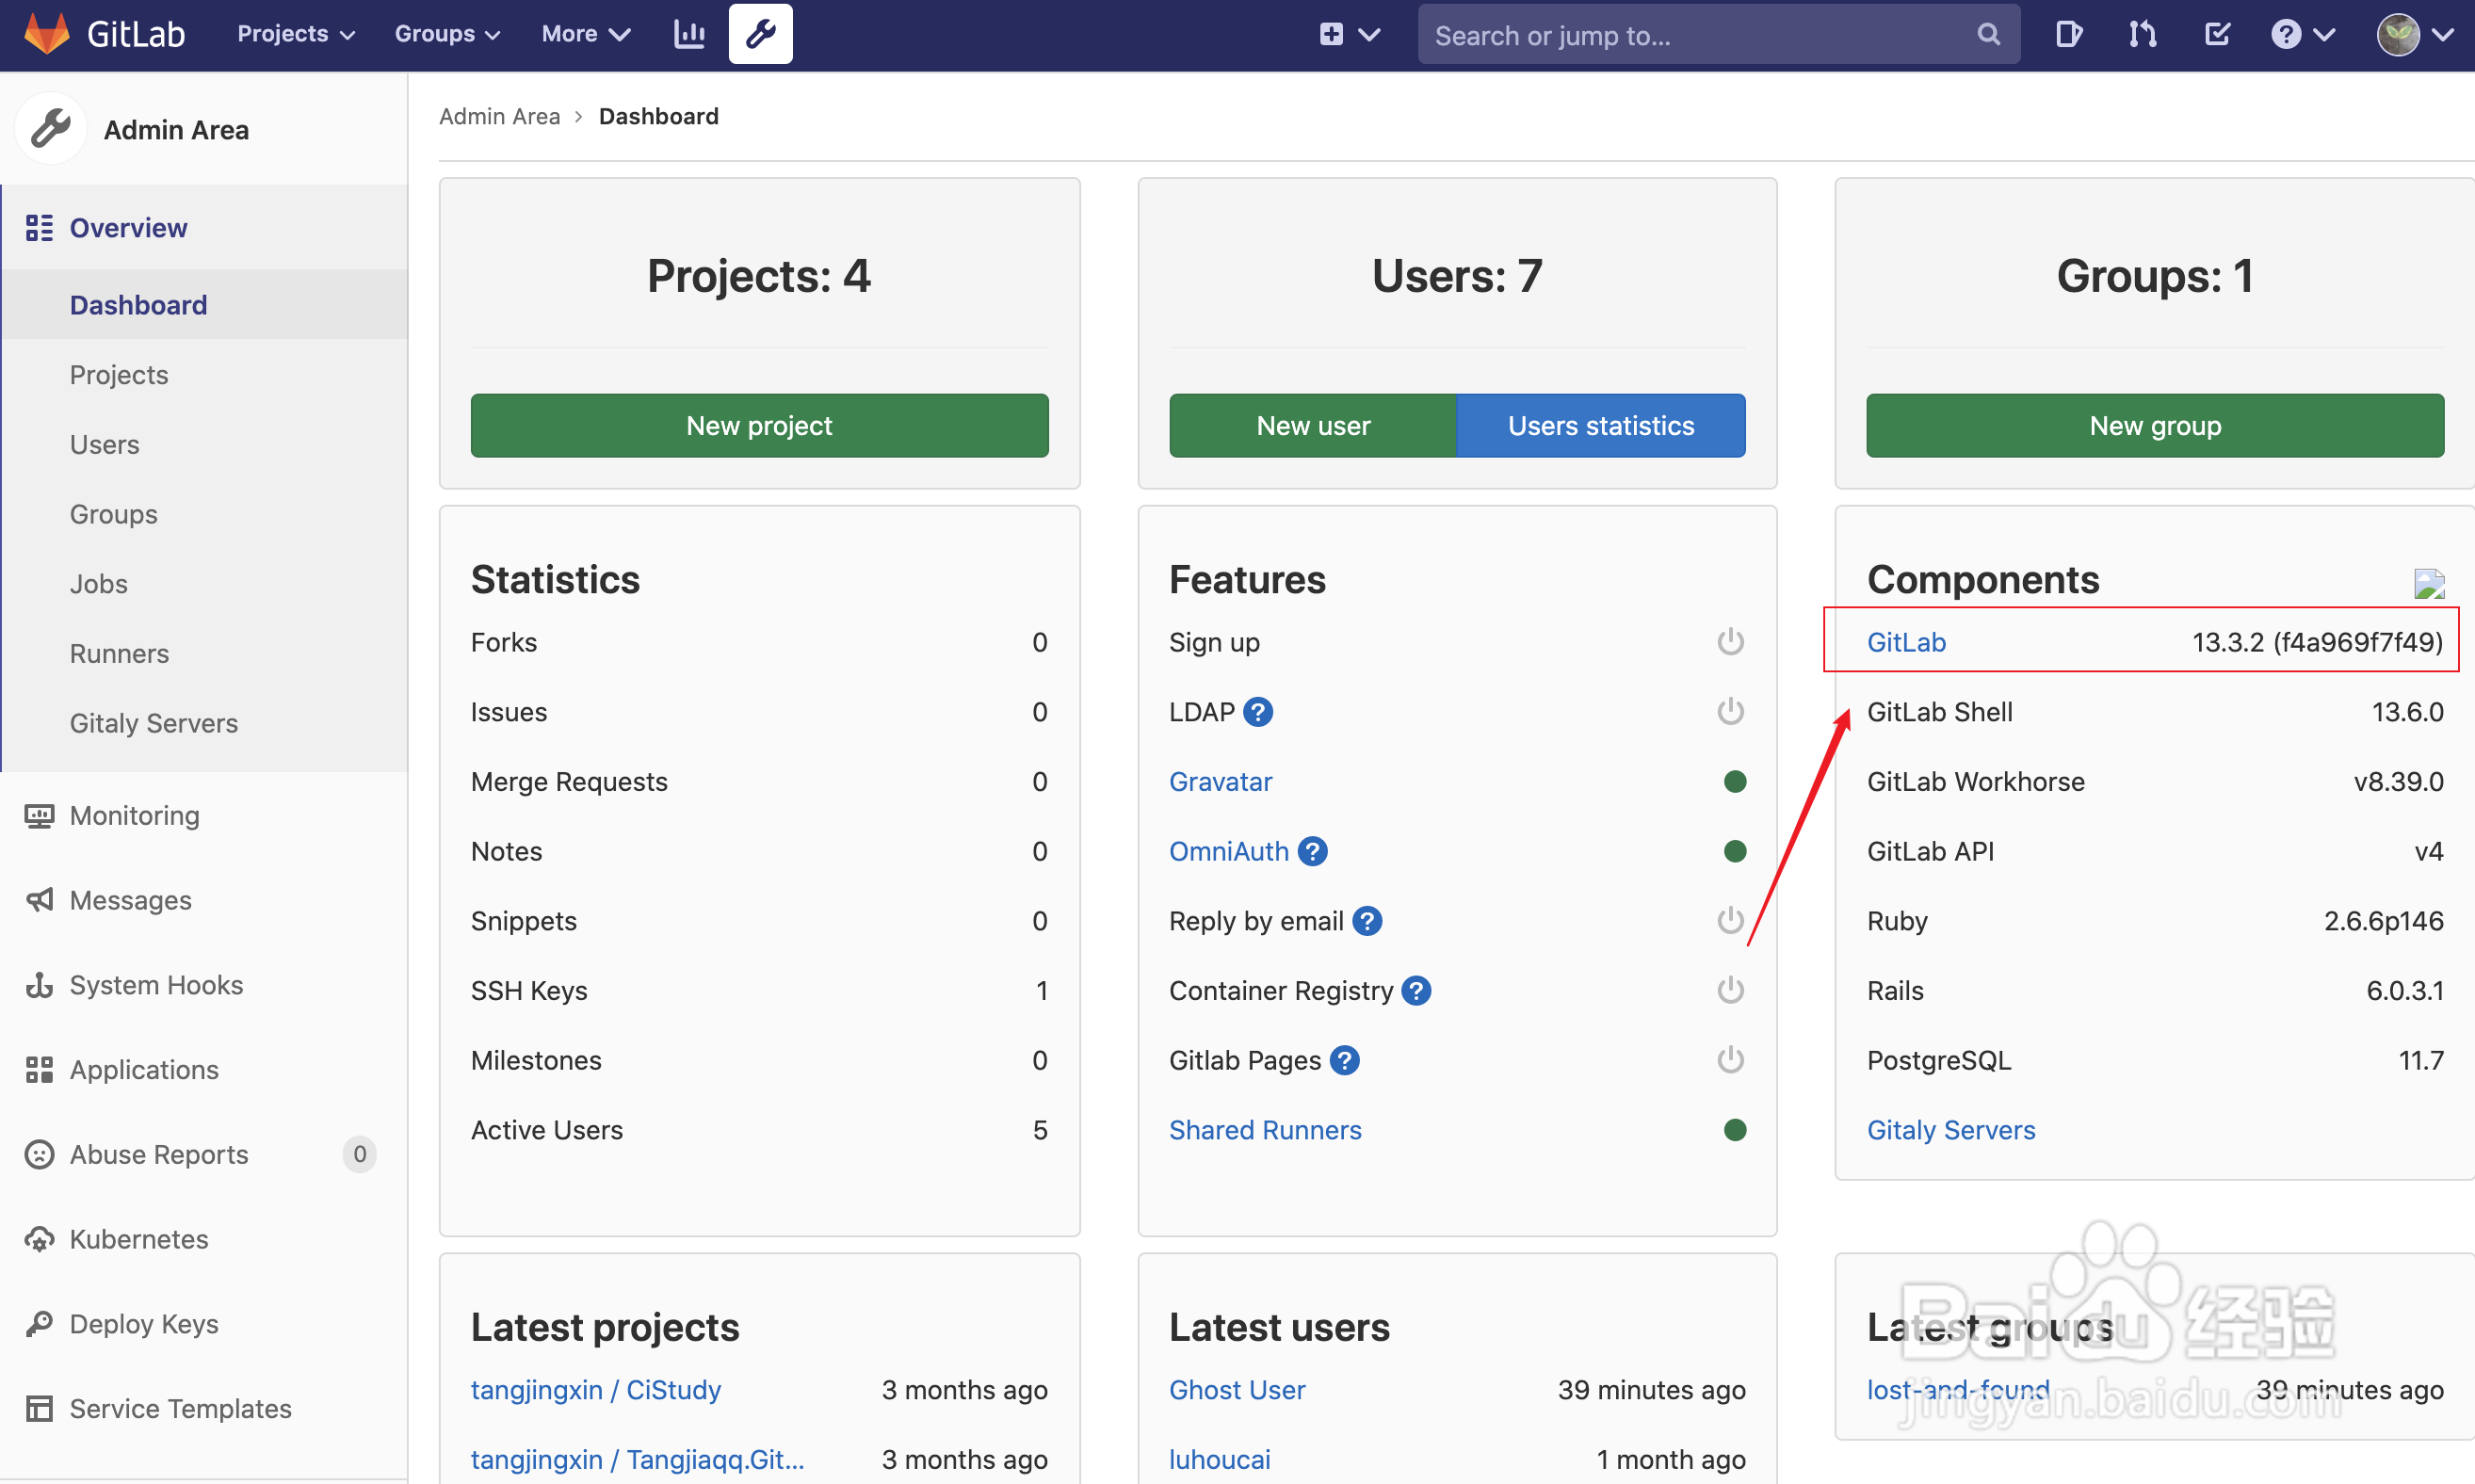The image size is (2475, 1484).
Task: Click the Monitoring icon in sidebar
Action: [x=39, y=816]
